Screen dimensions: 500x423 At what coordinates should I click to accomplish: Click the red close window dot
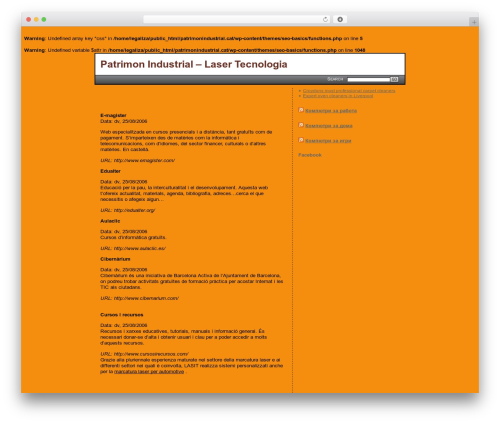(29, 19)
